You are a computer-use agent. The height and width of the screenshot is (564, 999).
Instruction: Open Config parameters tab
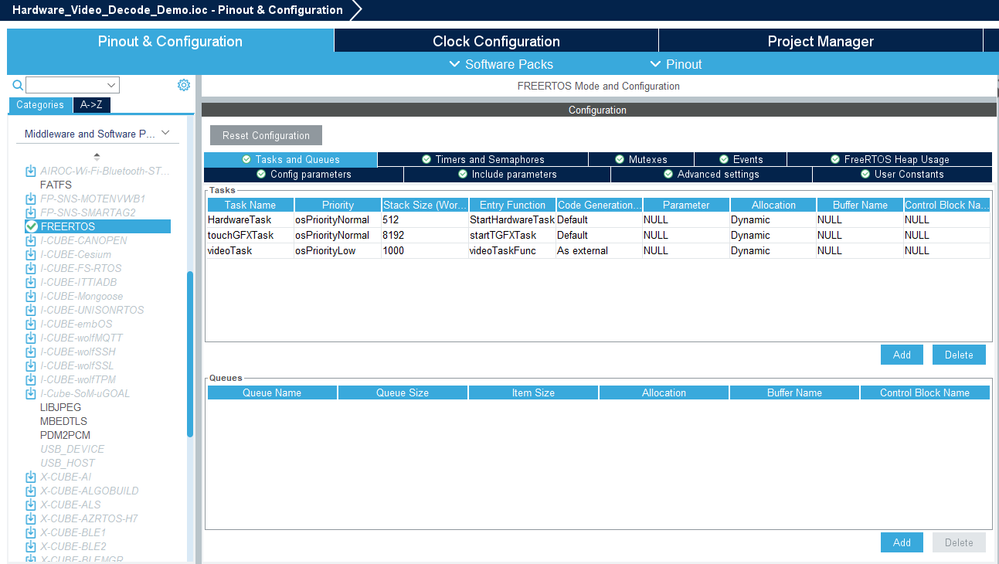click(304, 174)
